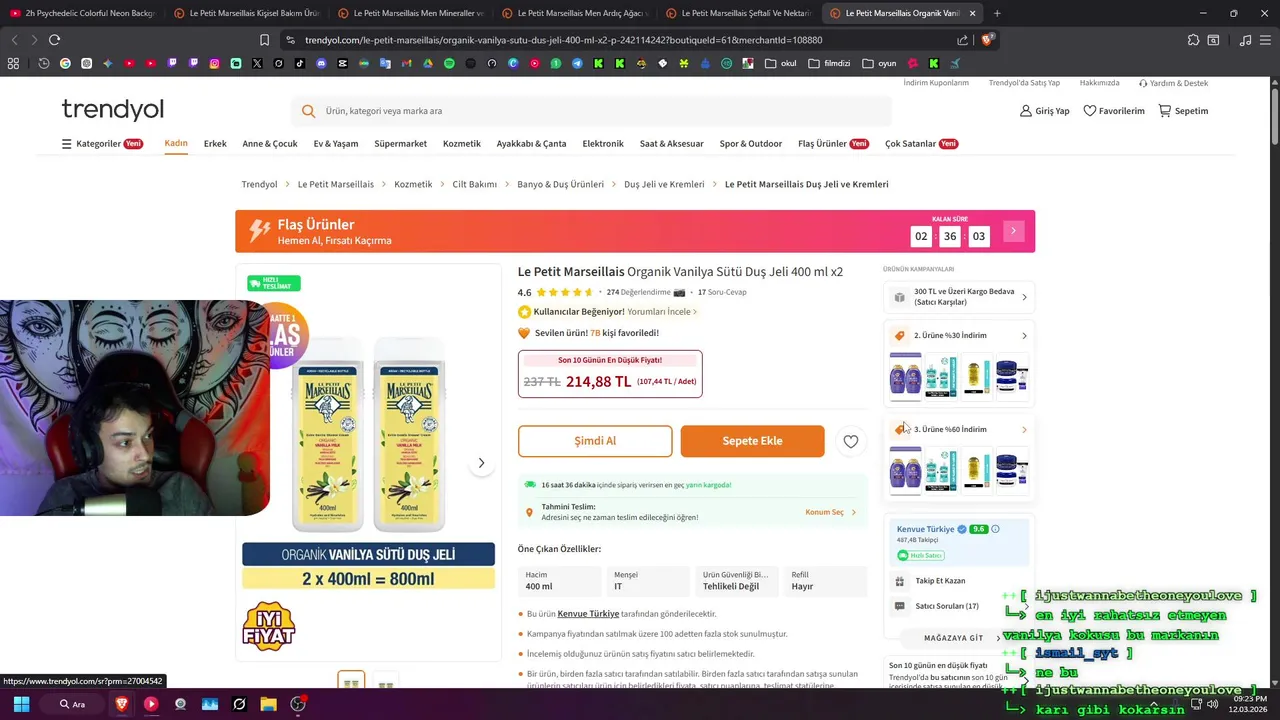Open the oyun bookmarks folder
The width and height of the screenshot is (1280, 720).
click(x=879, y=63)
